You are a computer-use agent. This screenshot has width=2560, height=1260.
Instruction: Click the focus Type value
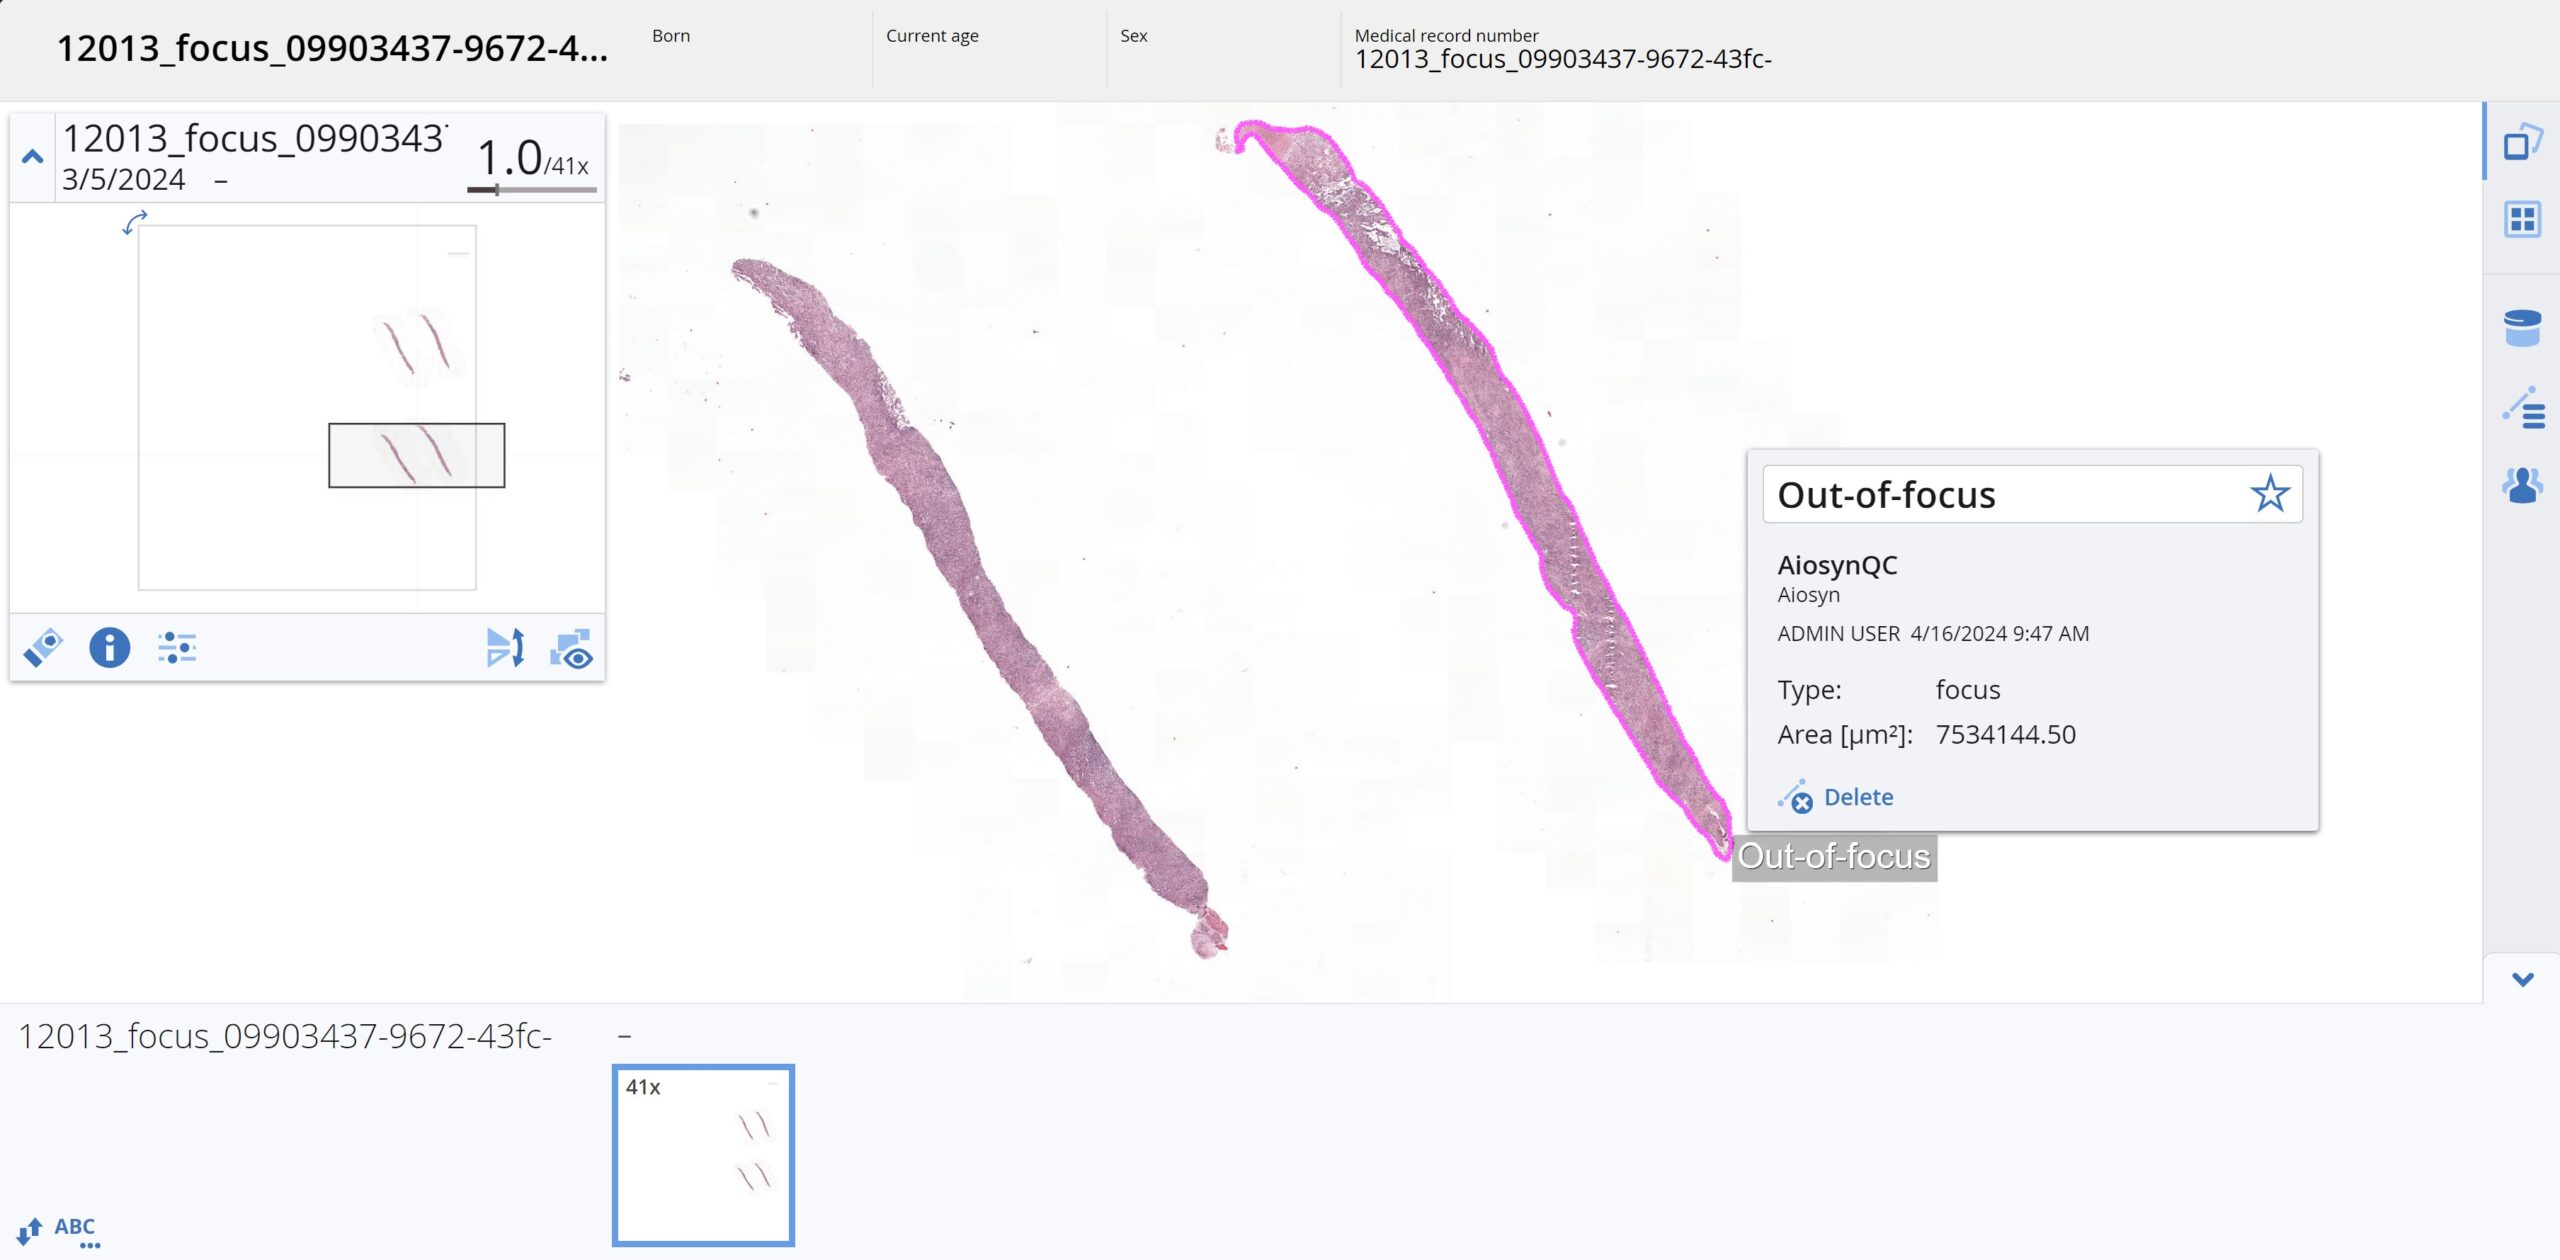coord(1968,690)
